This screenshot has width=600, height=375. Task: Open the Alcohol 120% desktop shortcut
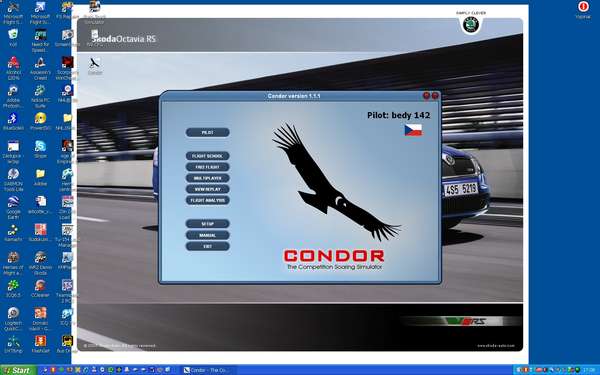pos(13,68)
